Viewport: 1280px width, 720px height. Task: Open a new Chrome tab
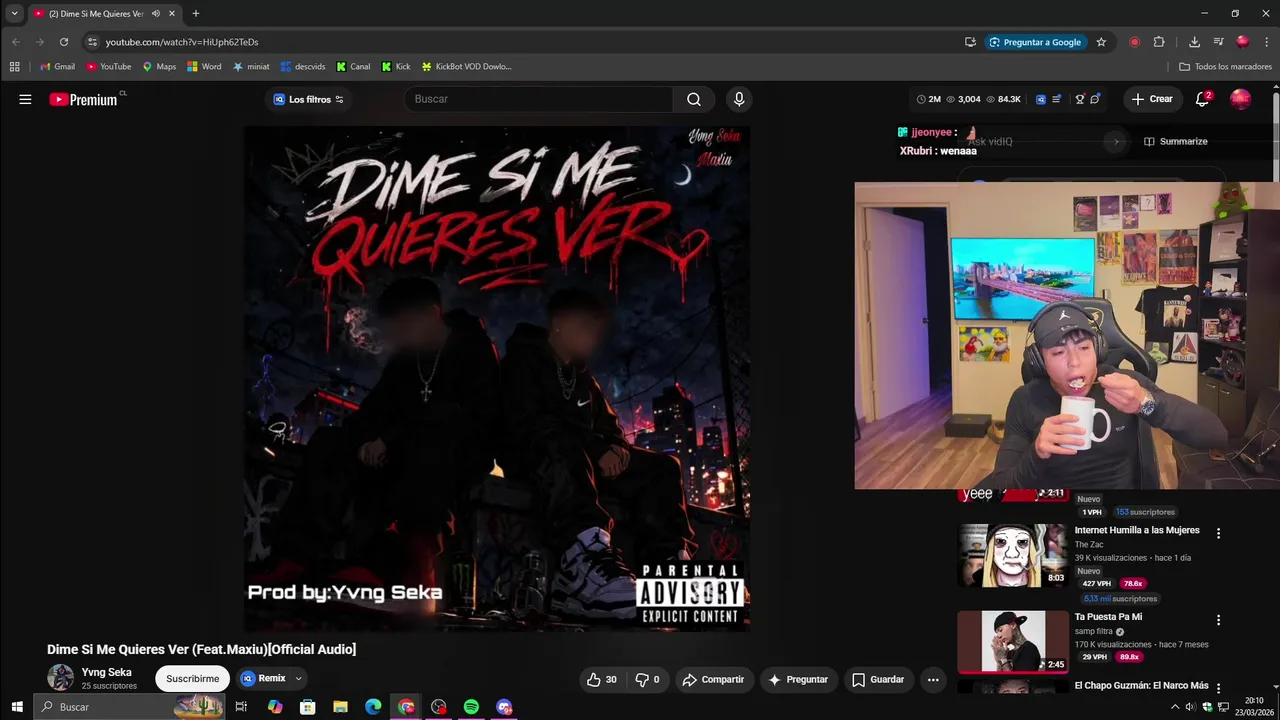[196, 14]
